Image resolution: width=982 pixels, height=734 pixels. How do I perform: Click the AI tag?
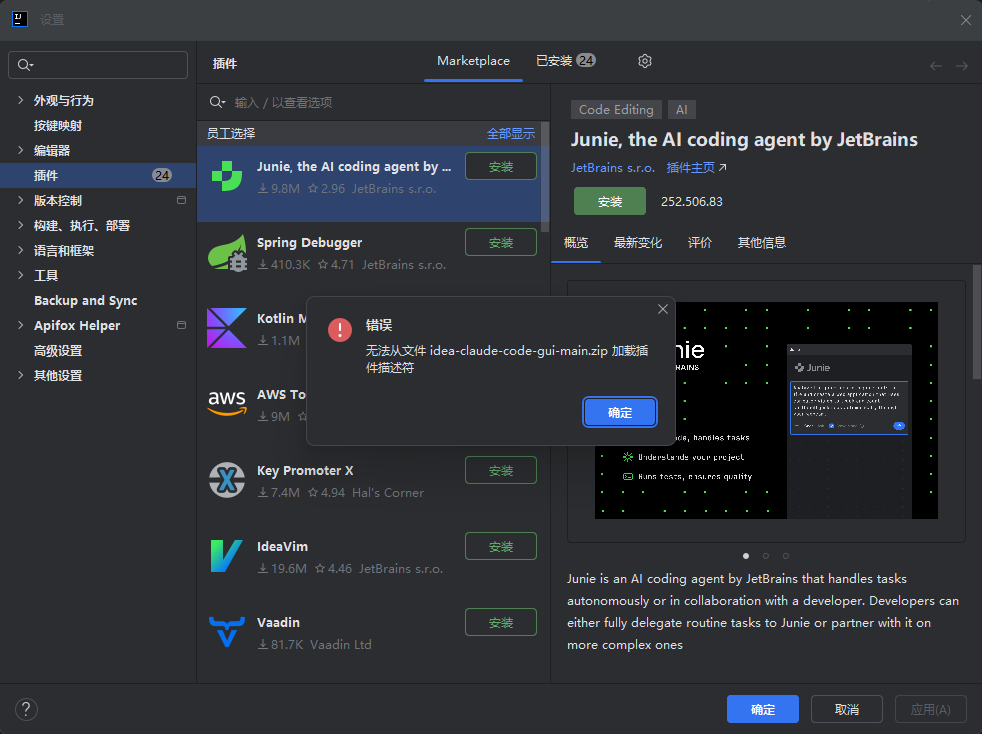(x=681, y=110)
